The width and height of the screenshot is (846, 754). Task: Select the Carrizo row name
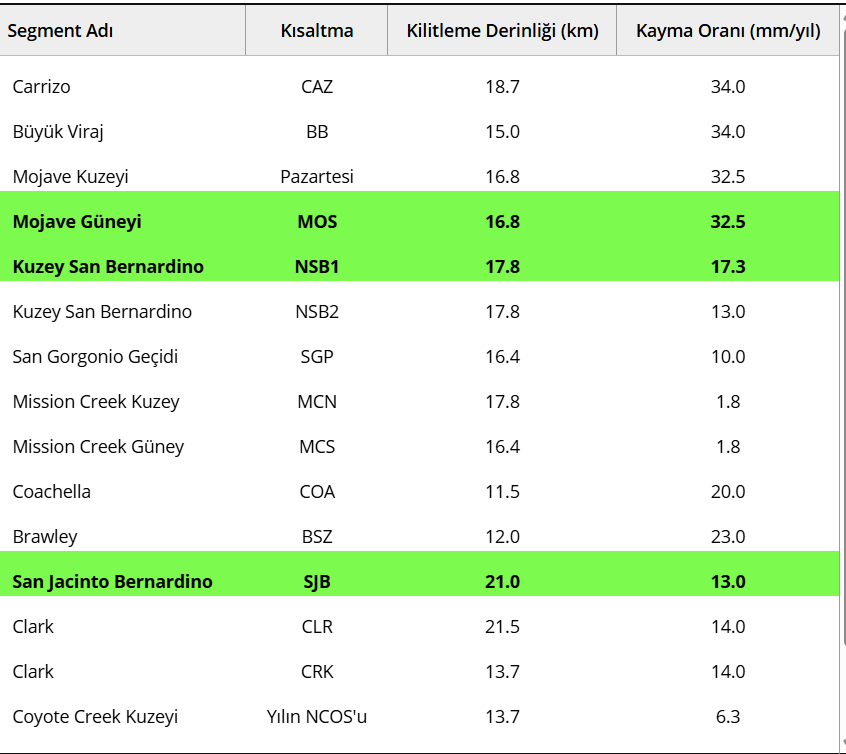(42, 86)
